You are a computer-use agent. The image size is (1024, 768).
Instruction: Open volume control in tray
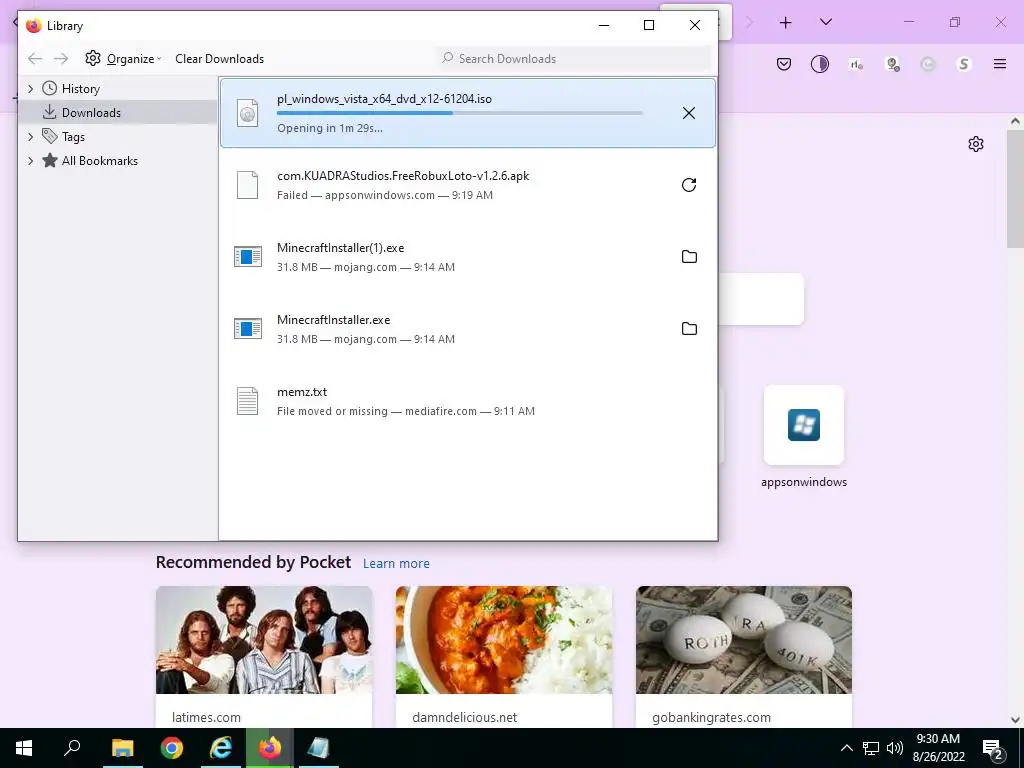tap(895, 748)
